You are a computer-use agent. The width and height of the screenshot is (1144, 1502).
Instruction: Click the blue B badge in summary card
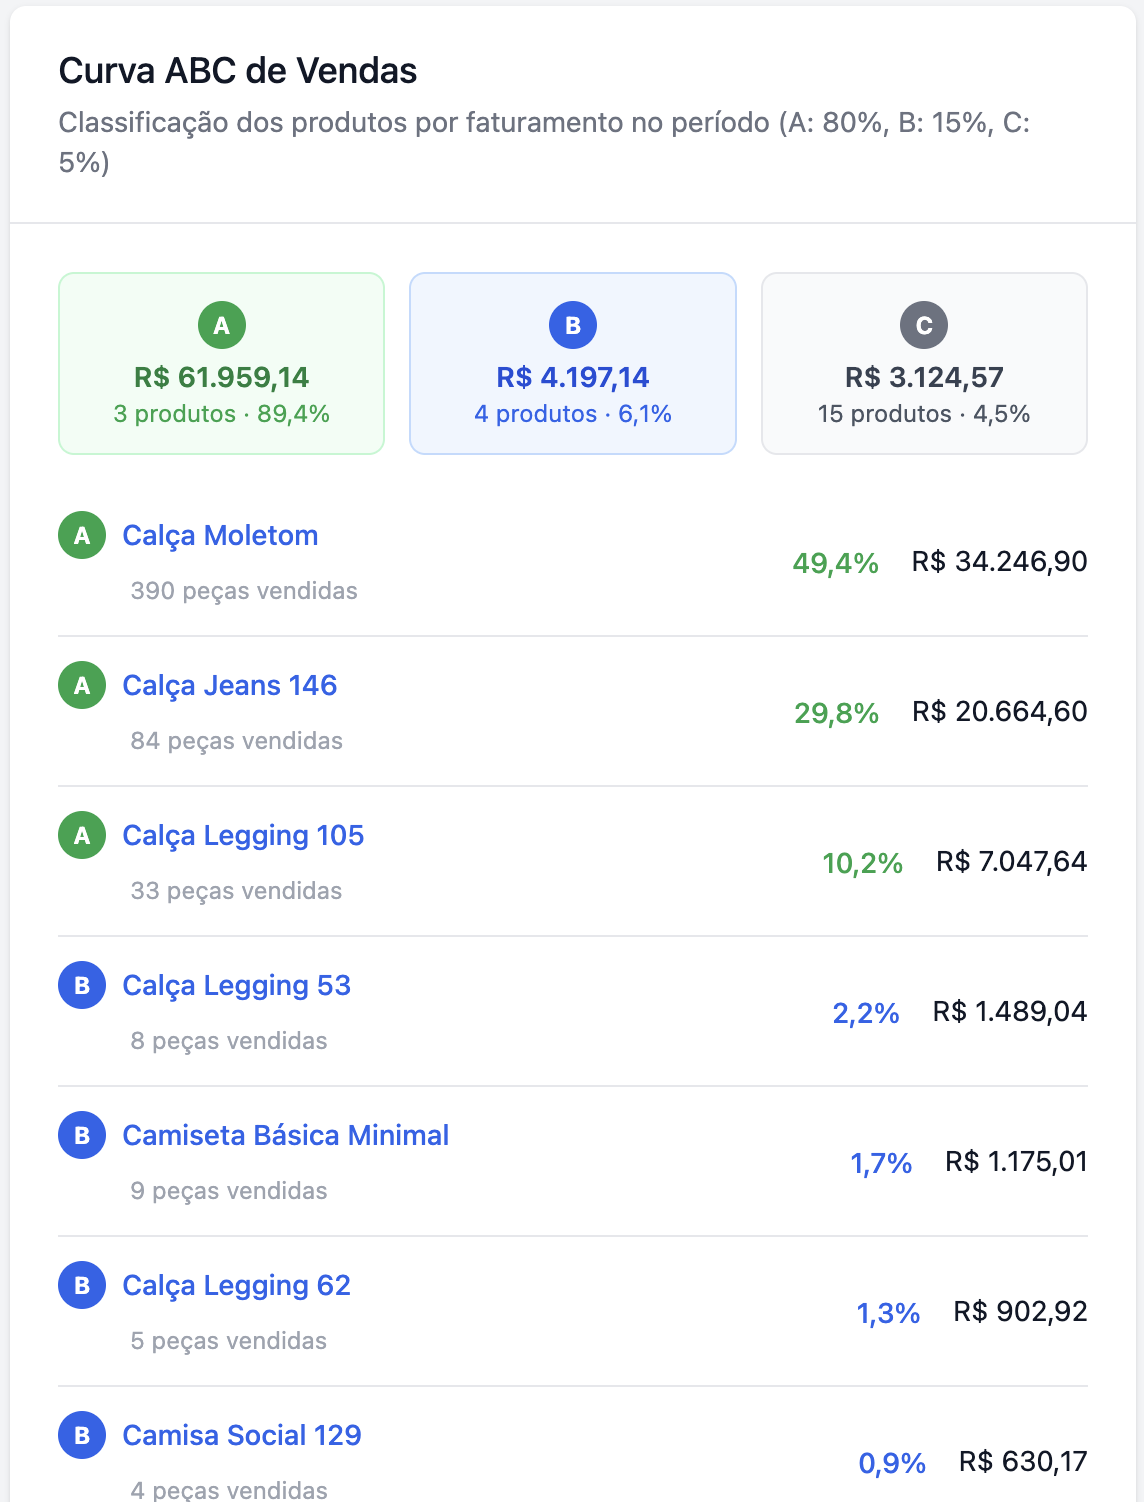(x=573, y=325)
